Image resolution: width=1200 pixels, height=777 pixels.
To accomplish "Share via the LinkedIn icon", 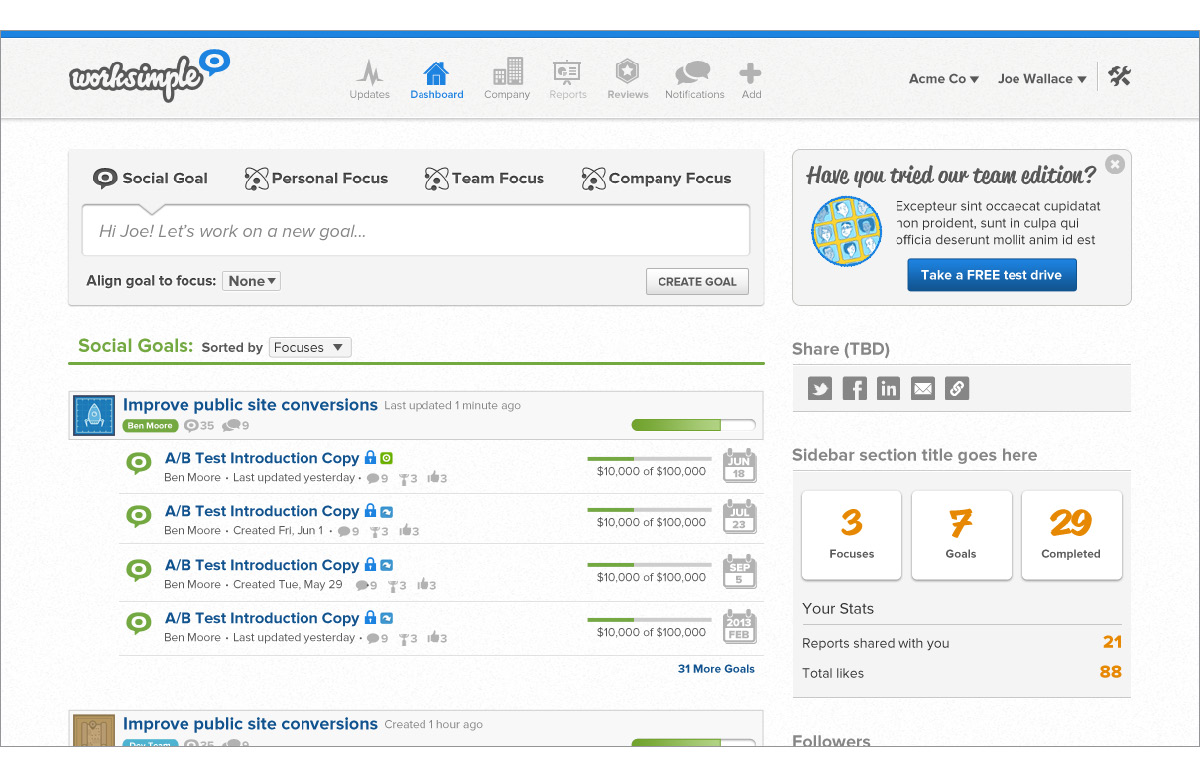I will [x=888, y=389].
